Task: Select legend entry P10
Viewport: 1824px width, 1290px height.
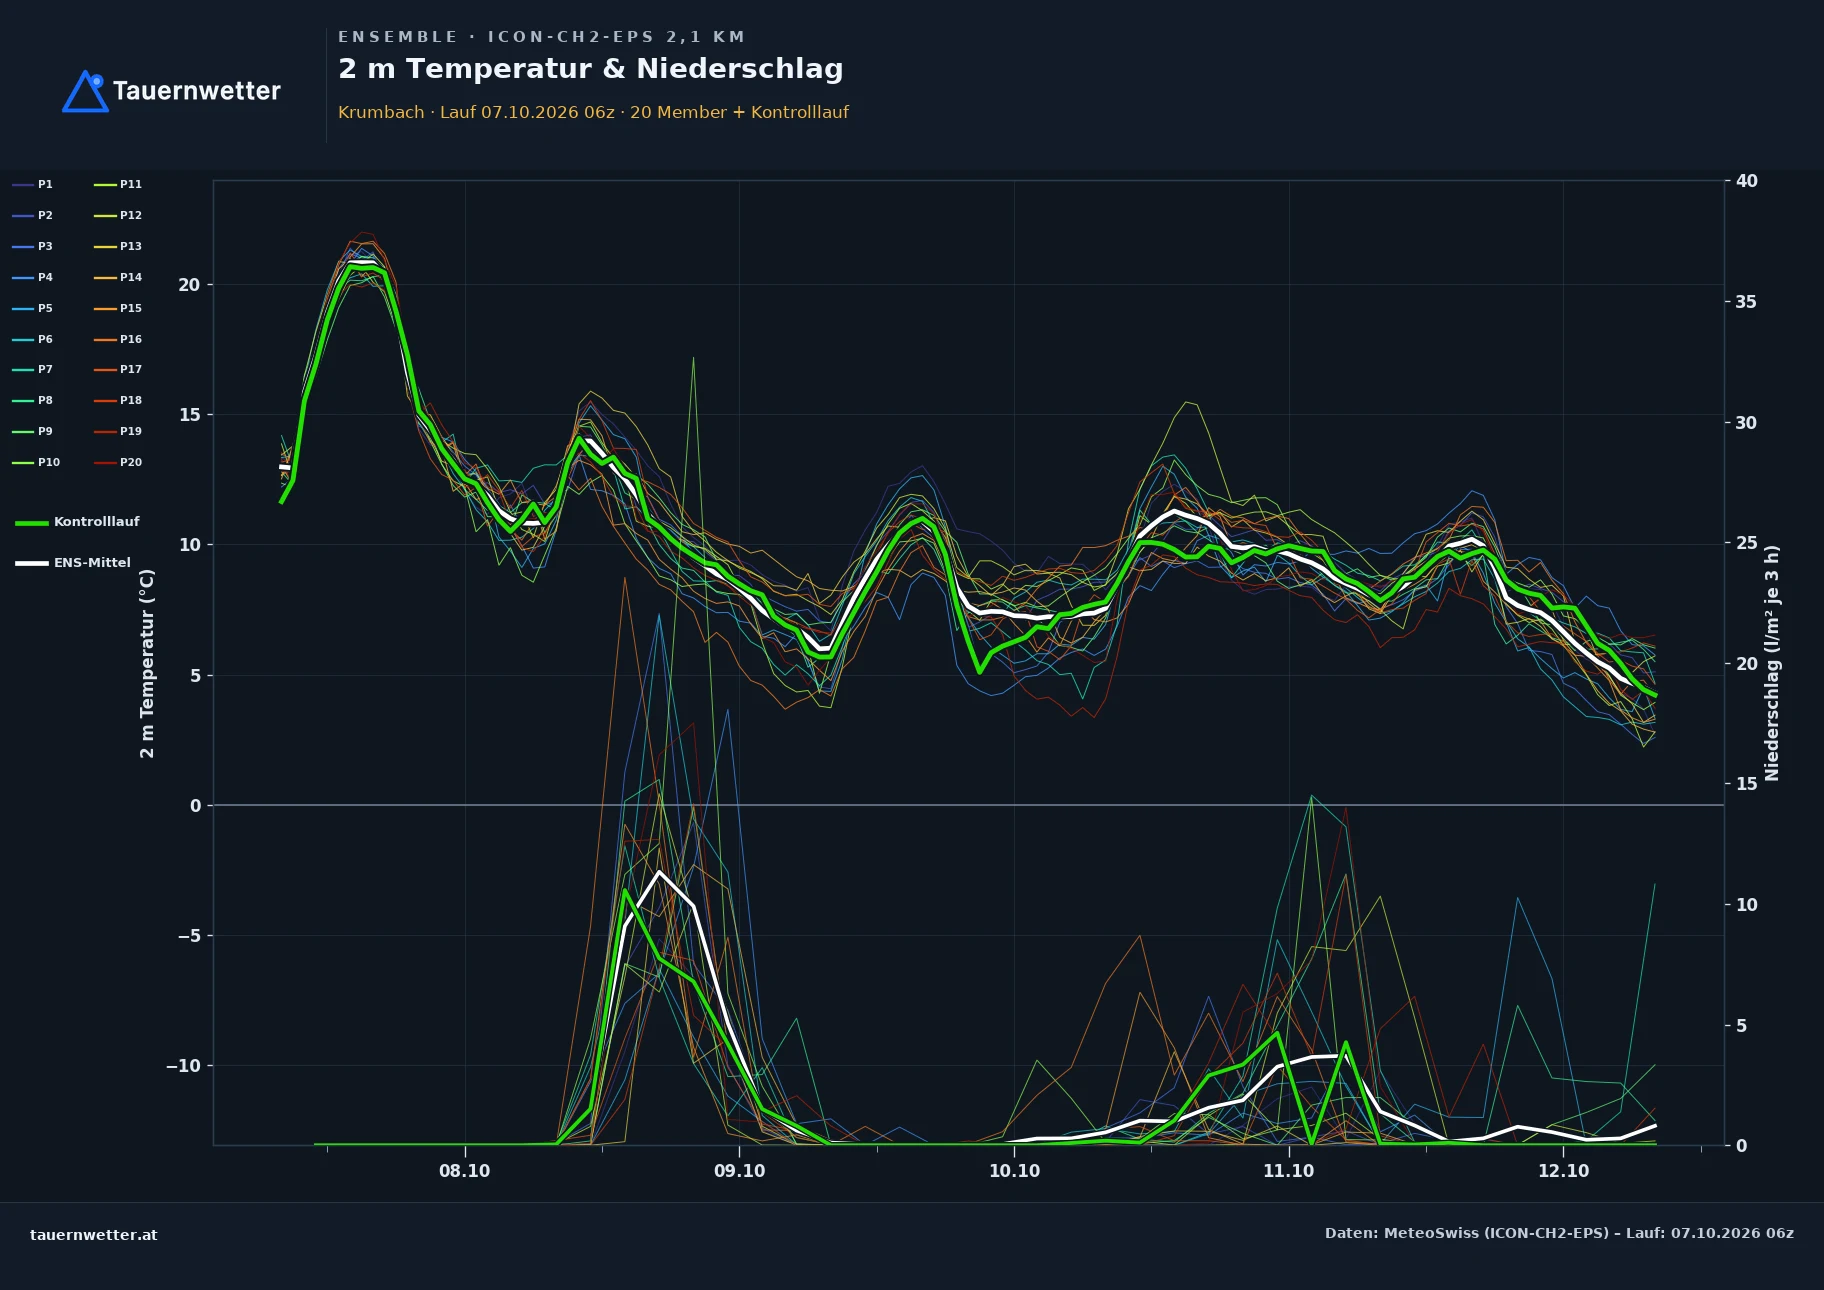Action: pos(36,462)
